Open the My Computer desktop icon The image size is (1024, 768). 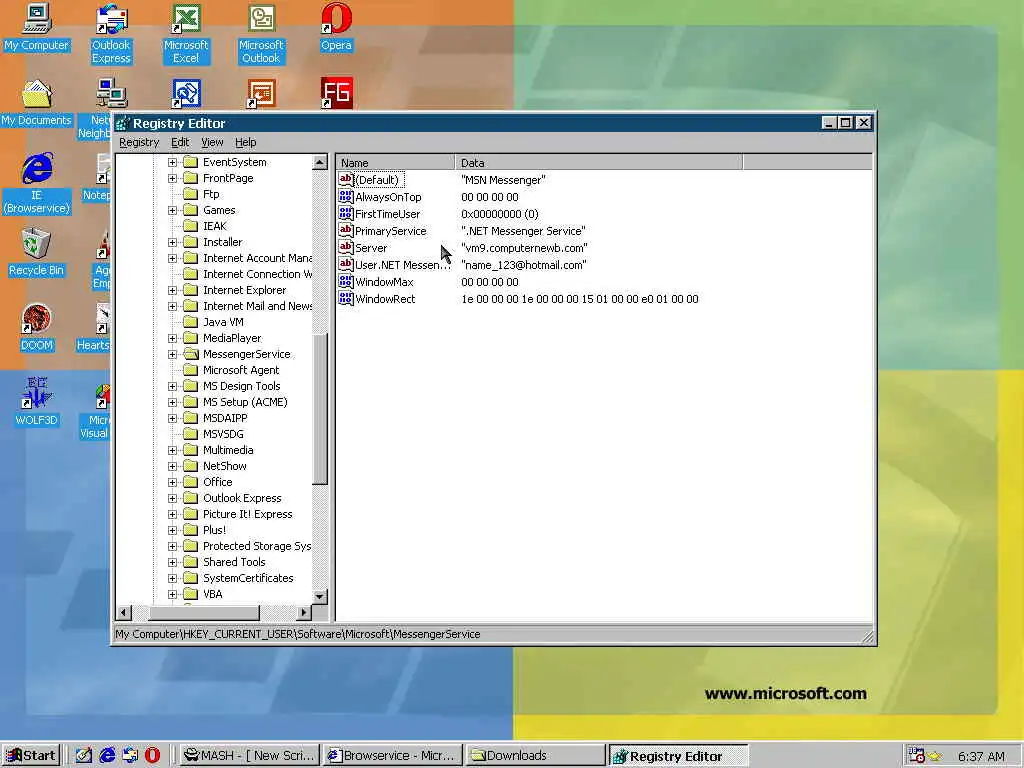point(37,27)
